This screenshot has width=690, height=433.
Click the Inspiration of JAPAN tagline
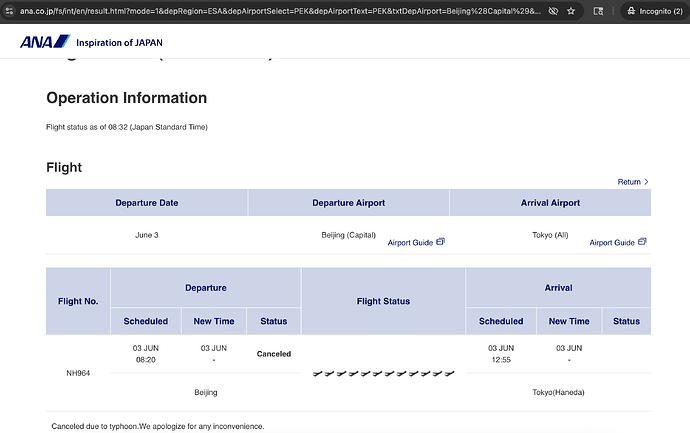pos(119,43)
